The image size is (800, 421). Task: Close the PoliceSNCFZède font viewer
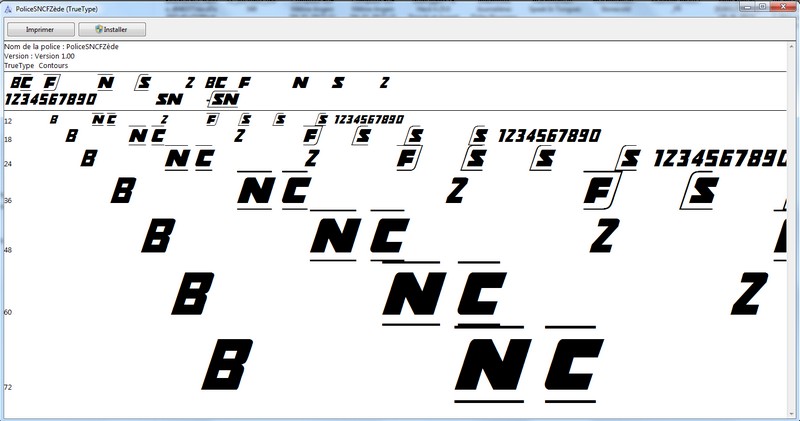[x=783, y=7]
